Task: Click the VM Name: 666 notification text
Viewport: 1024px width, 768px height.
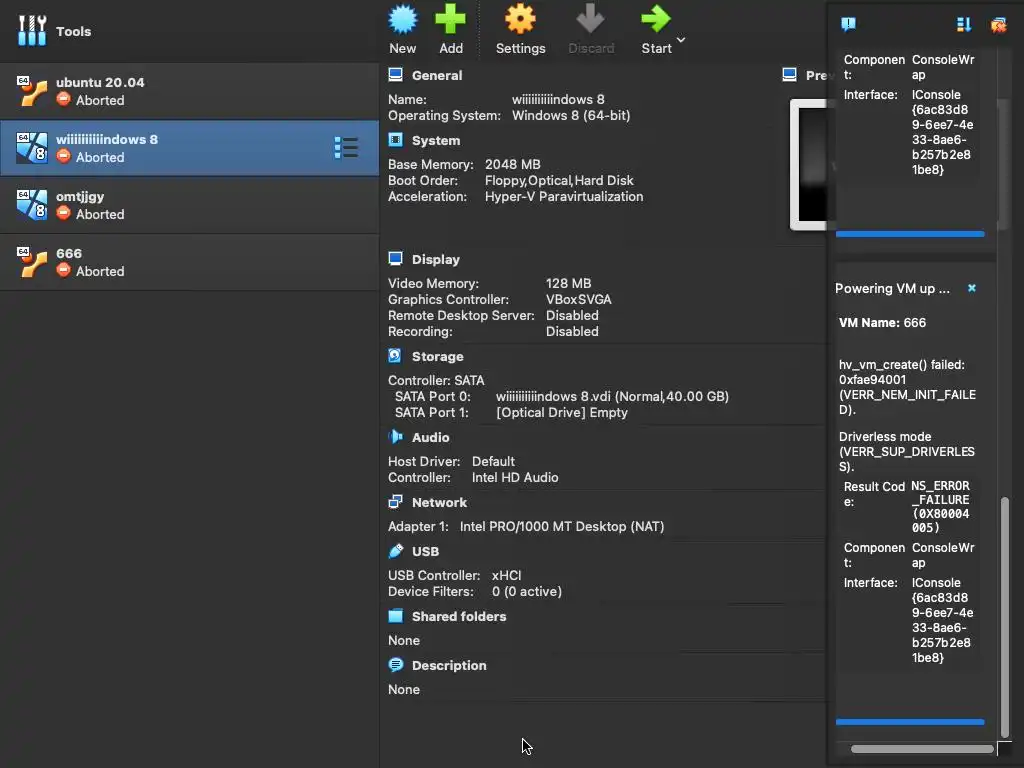Action: pyautogui.click(x=882, y=323)
